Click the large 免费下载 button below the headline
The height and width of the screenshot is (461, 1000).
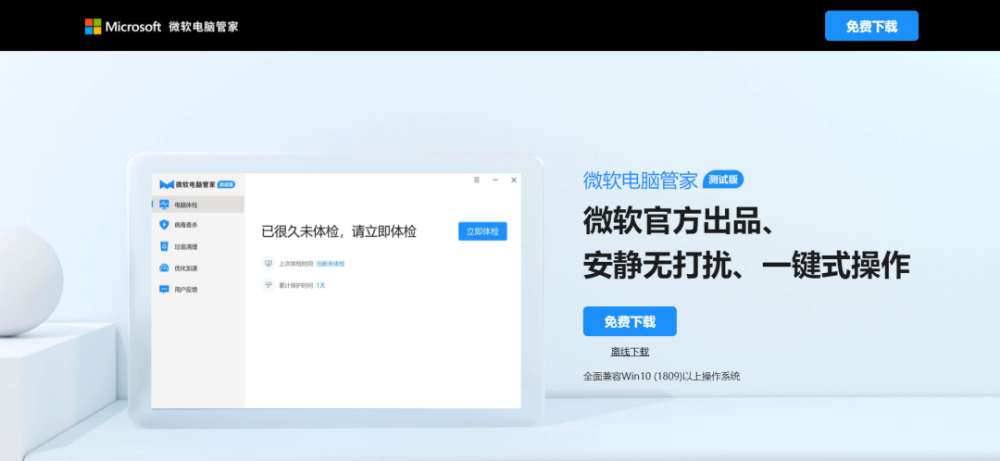point(629,321)
